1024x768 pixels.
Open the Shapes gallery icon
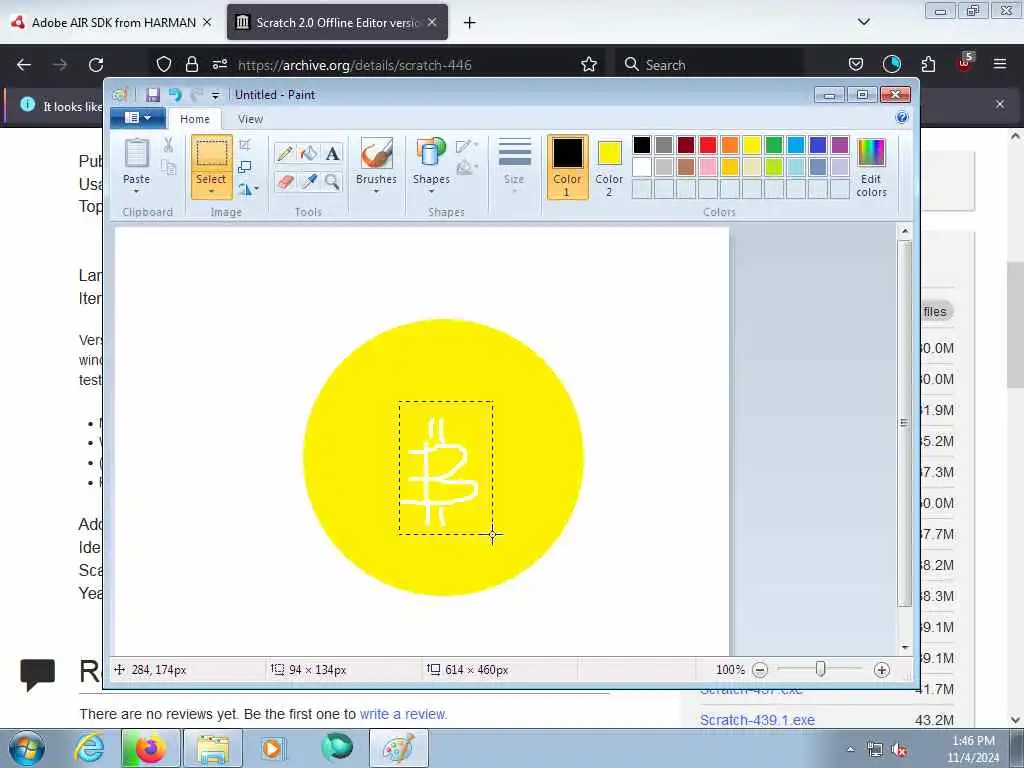pos(430,153)
